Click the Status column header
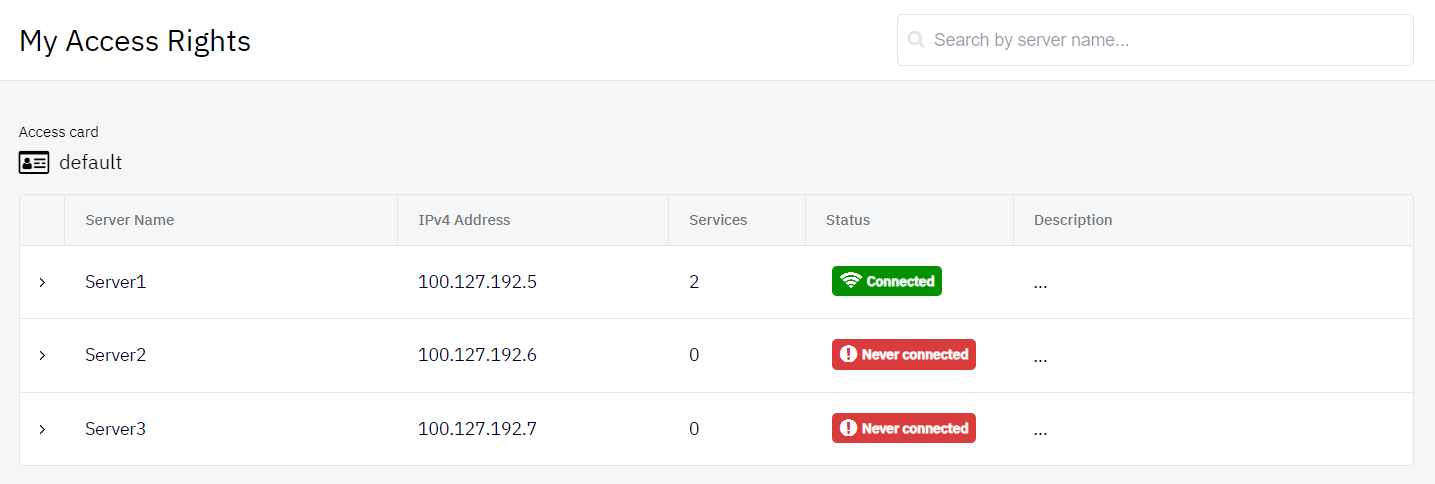1435x484 pixels. pos(848,220)
